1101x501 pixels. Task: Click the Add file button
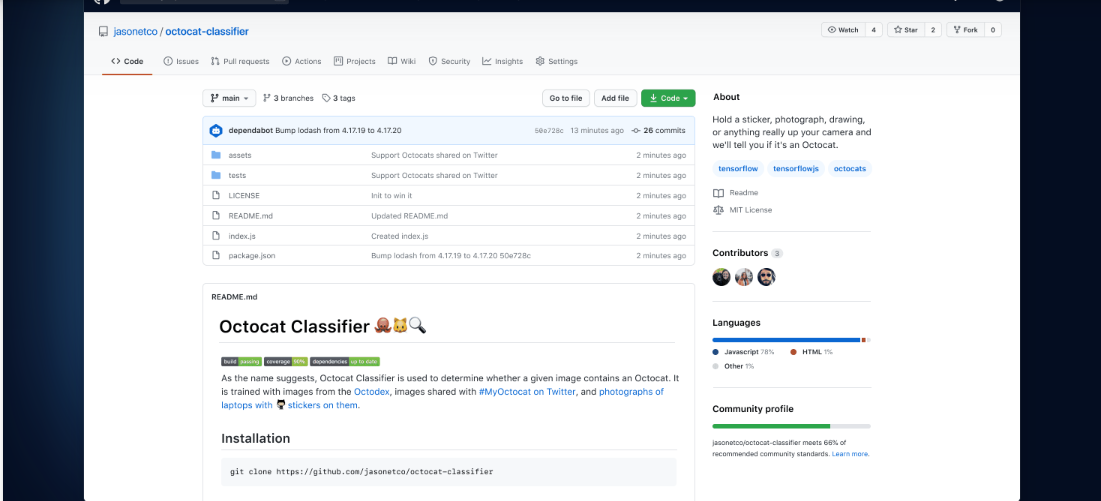tap(616, 98)
